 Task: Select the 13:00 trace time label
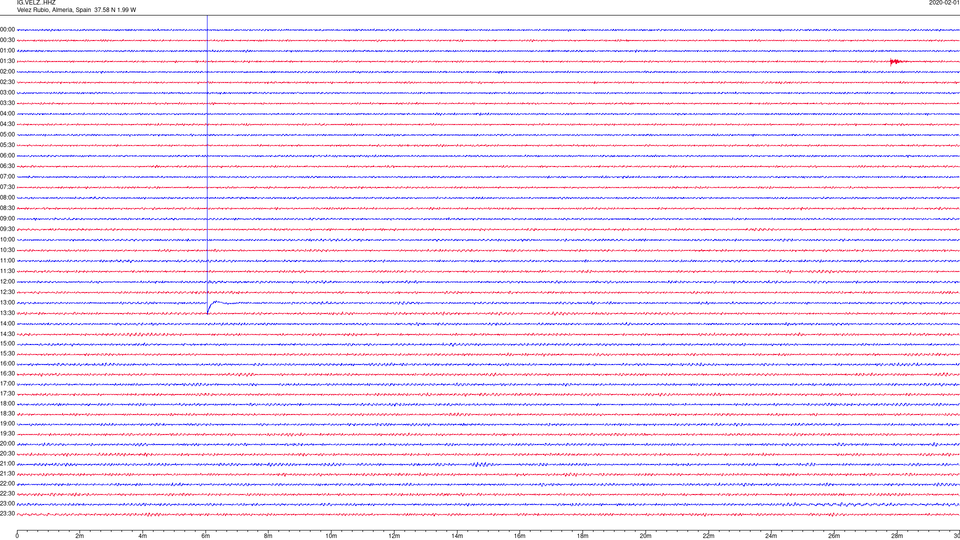pos(7,302)
